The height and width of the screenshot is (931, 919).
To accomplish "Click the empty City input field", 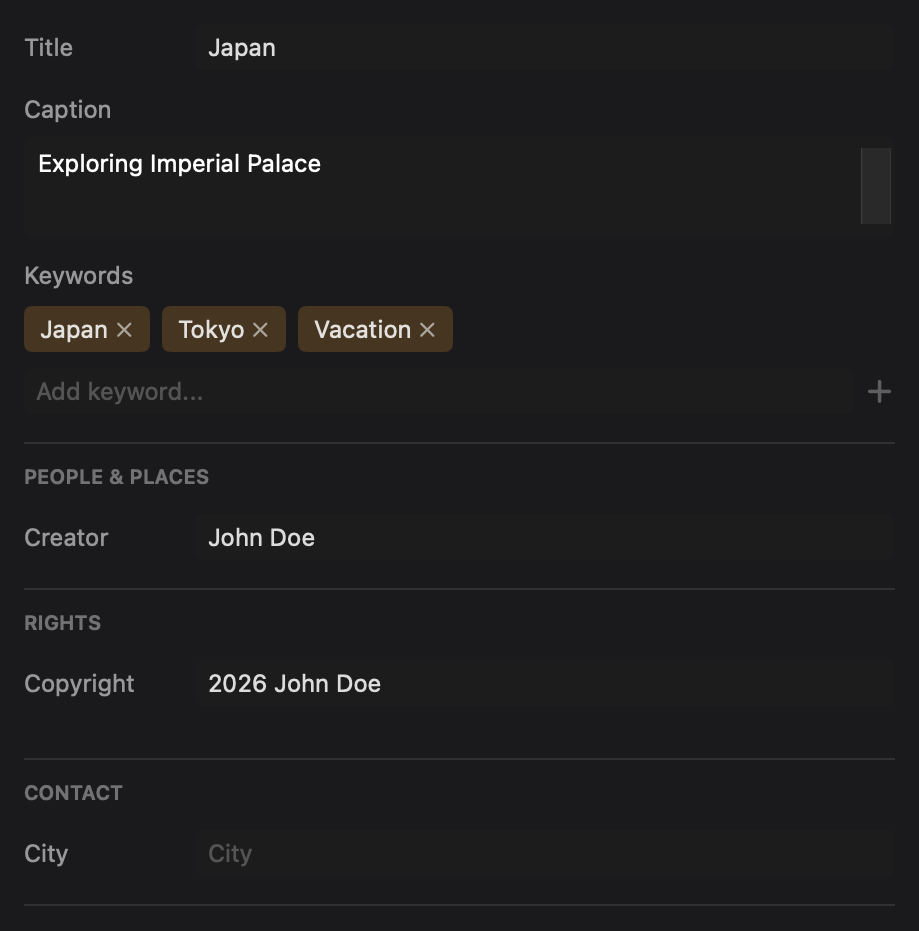I will click(x=545, y=854).
